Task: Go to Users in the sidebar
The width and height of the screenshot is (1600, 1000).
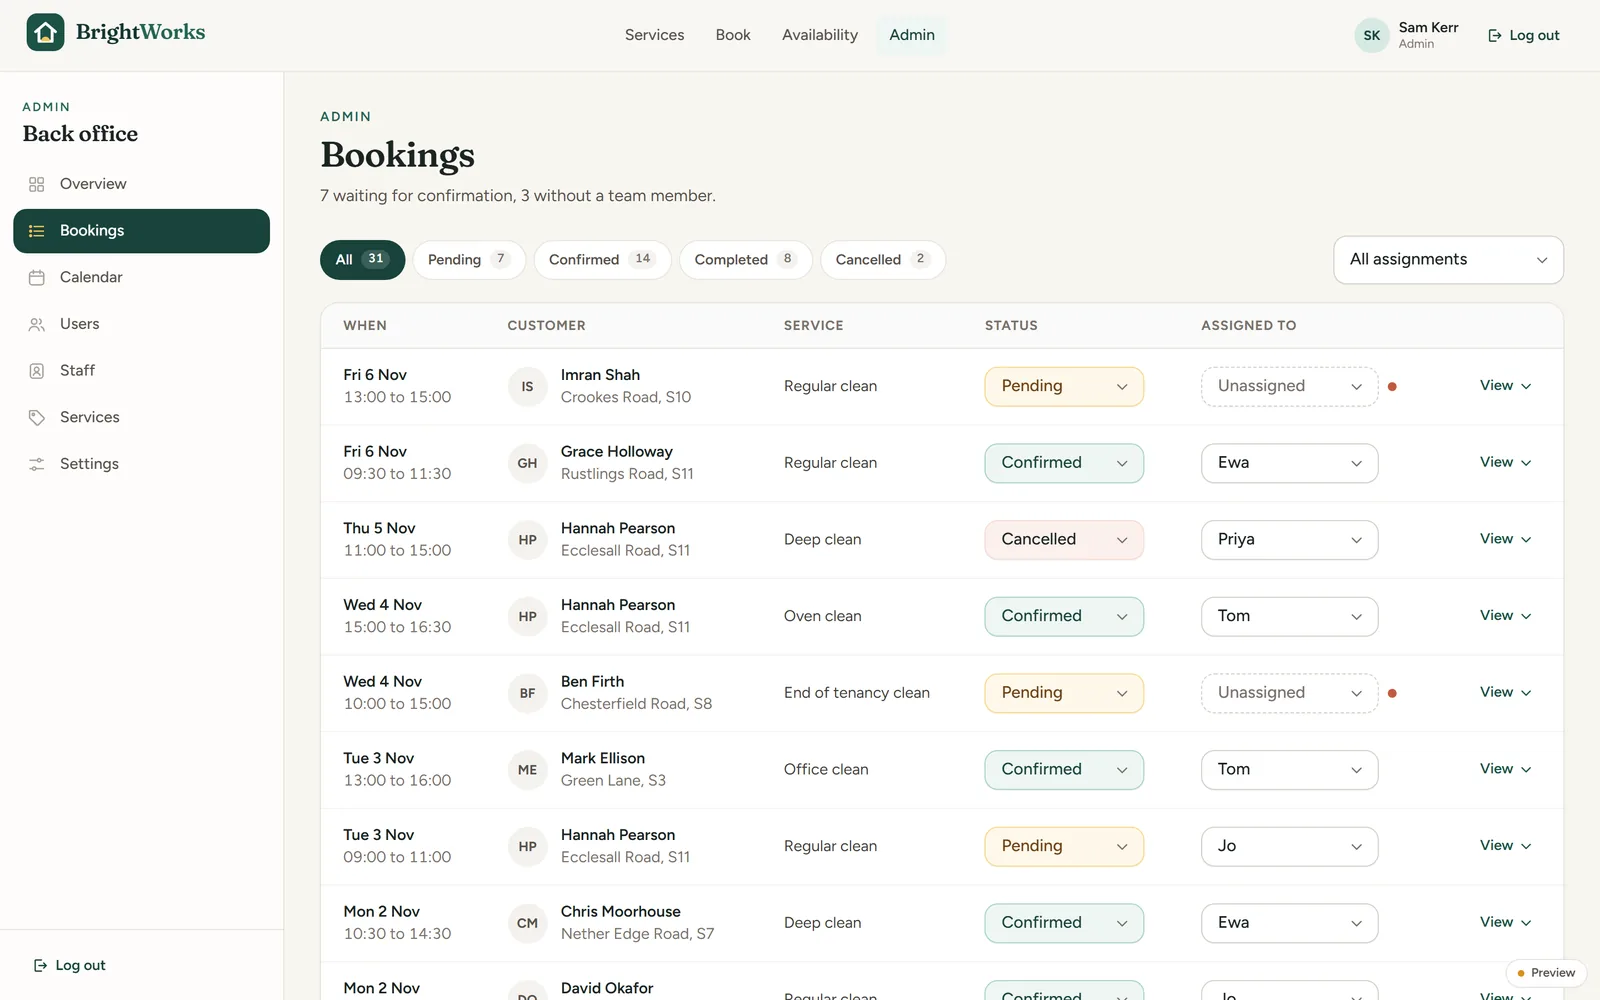Action: coord(141,324)
